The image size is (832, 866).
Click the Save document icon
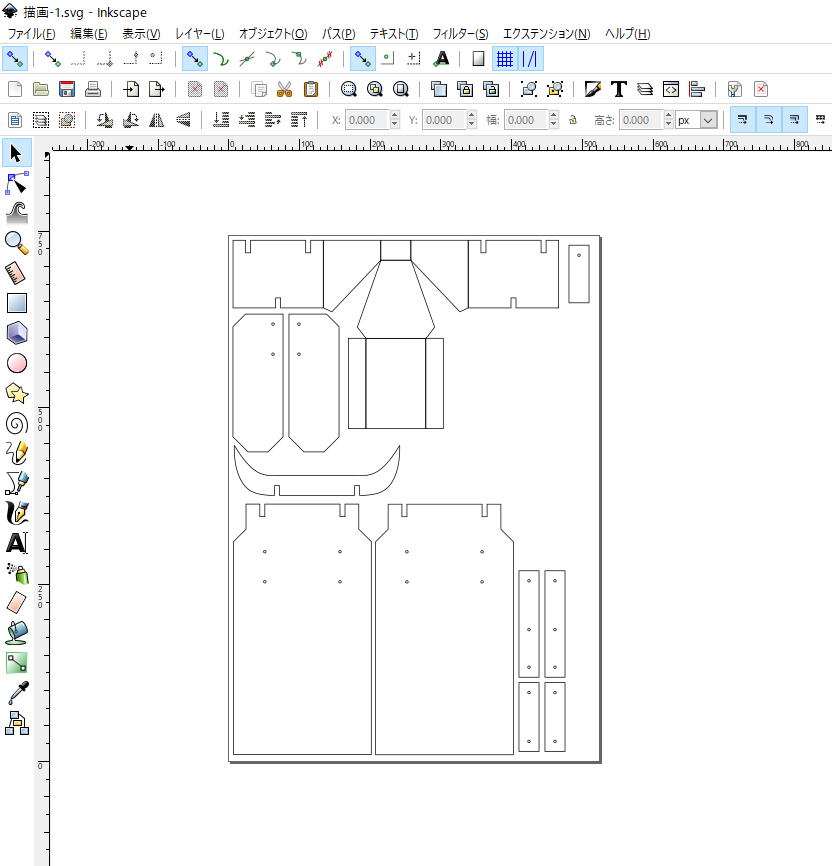67,89
